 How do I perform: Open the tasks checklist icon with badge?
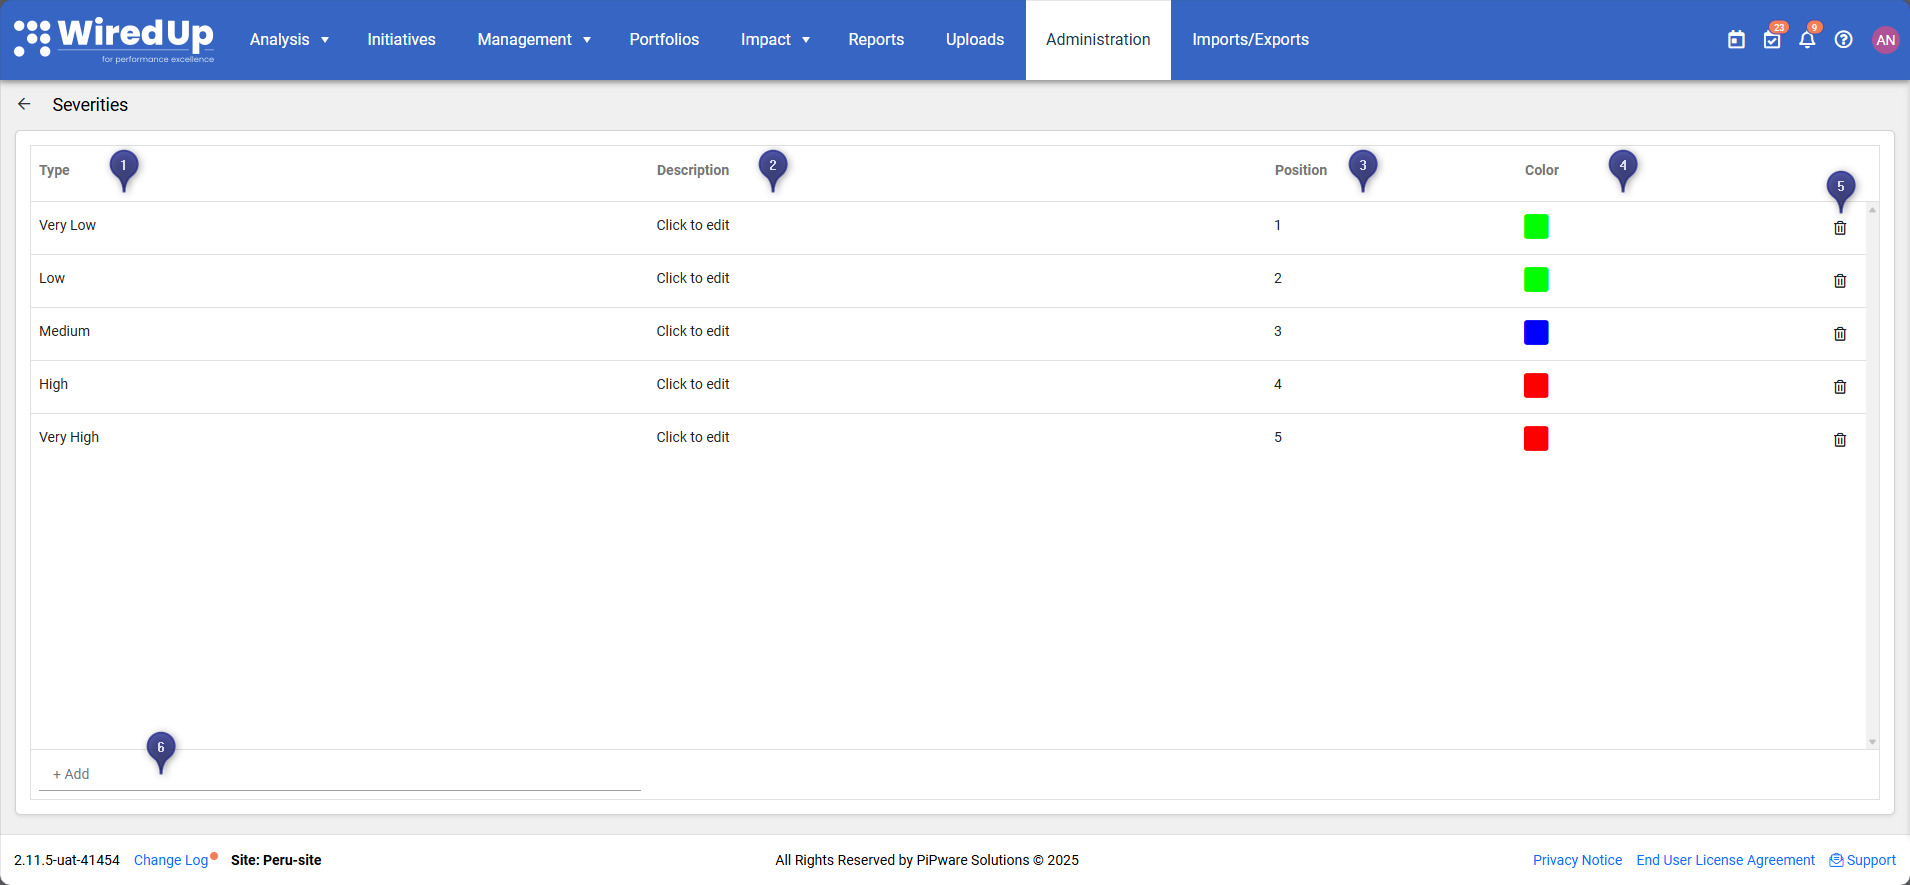[1772, 40]
